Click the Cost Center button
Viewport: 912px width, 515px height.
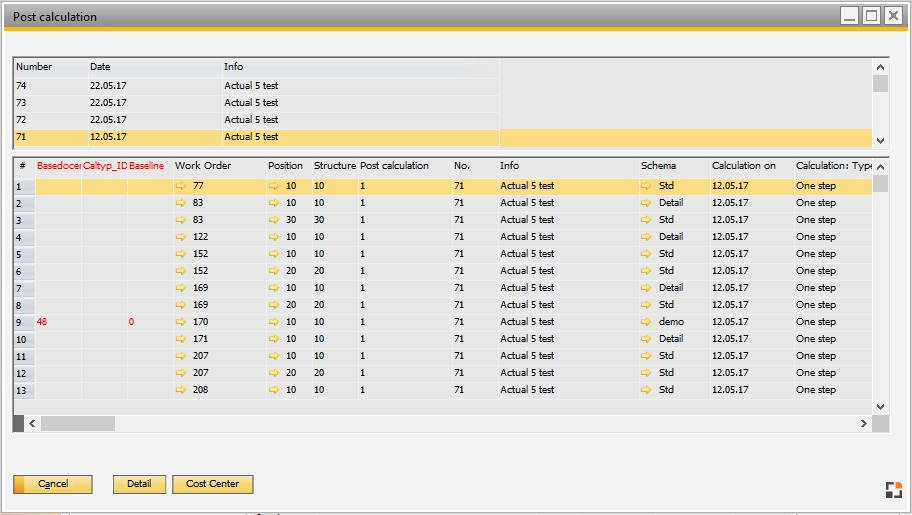[x=212, y=484]
